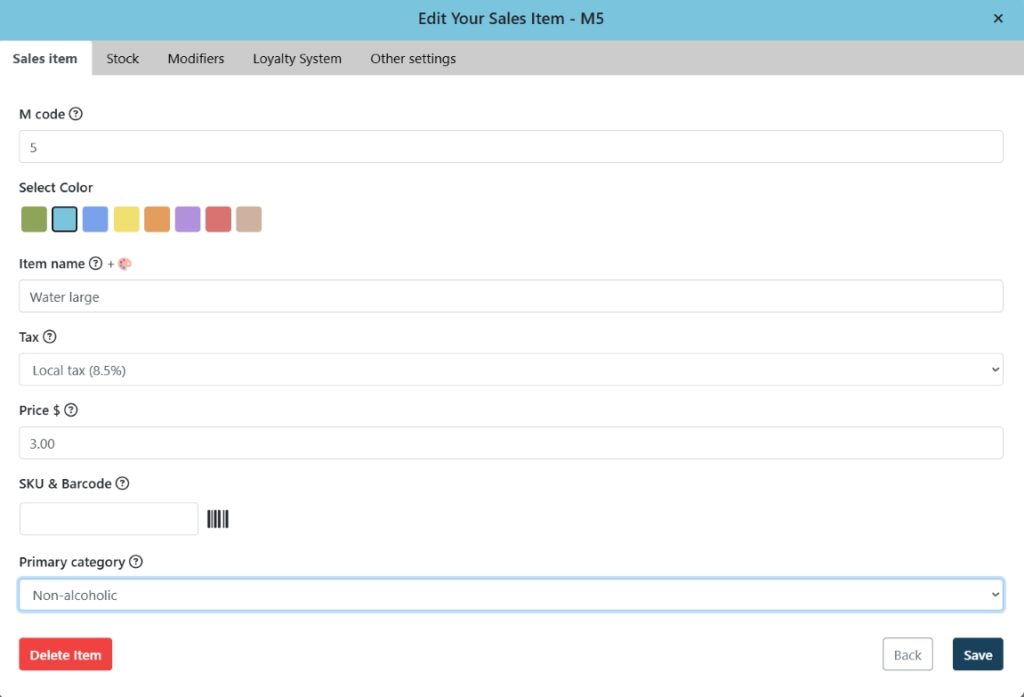Open the Other settings tab
The height and width of the screenshot is (697, 1024).
pos(413,59)
